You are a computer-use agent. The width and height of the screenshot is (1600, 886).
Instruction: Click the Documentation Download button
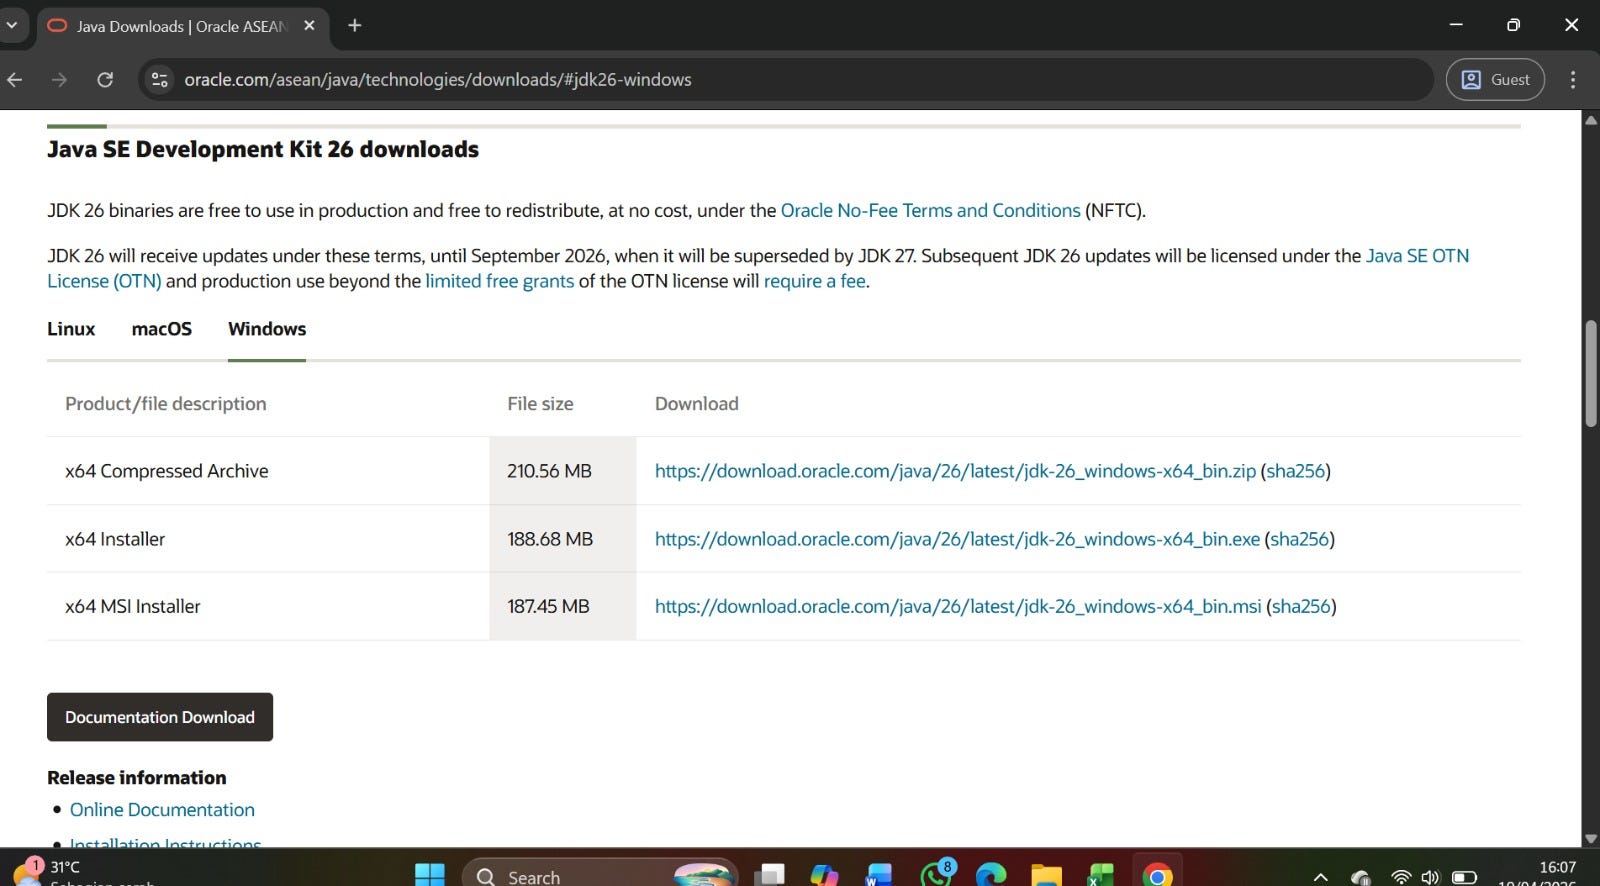point(160,717)
